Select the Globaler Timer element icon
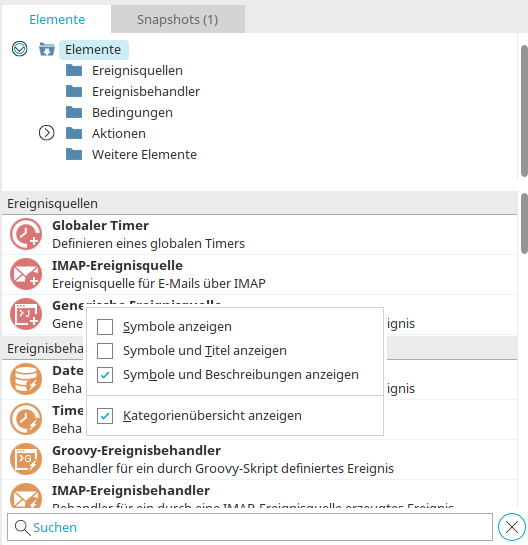The width and height of the screenshot is (528, 545). [26, 234]
